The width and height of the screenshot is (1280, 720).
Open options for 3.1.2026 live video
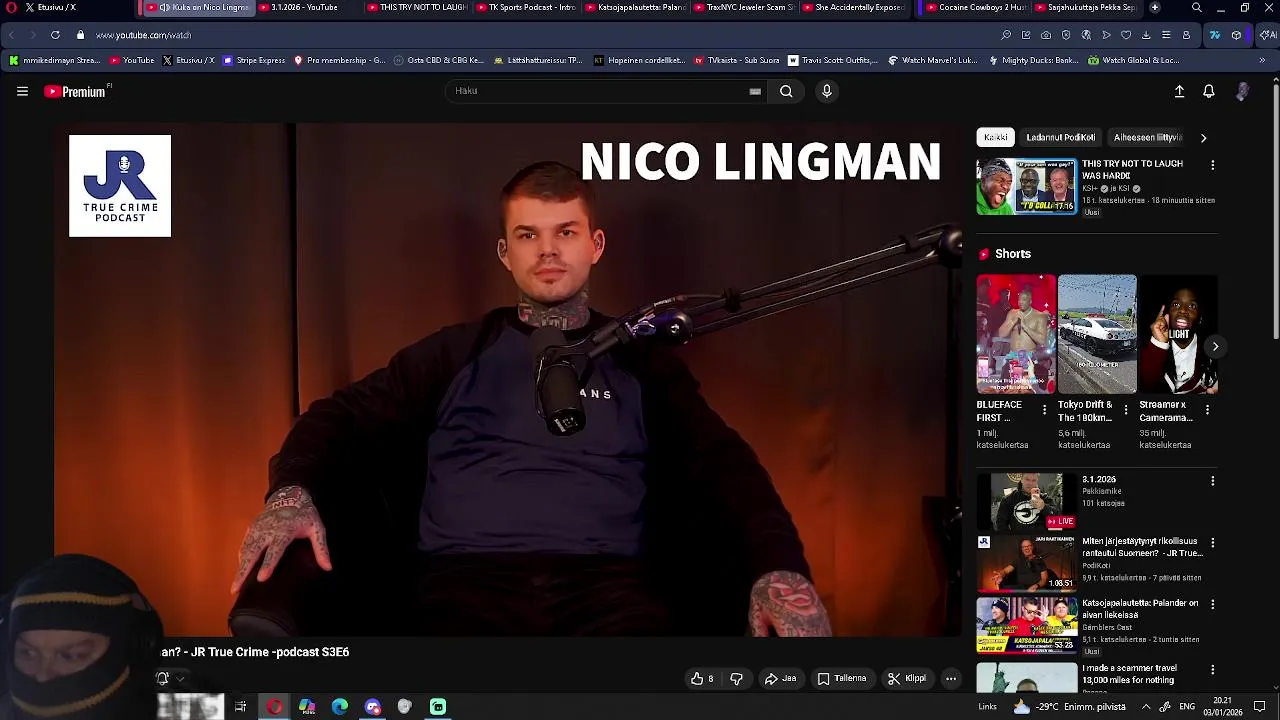pos(1212,481)
